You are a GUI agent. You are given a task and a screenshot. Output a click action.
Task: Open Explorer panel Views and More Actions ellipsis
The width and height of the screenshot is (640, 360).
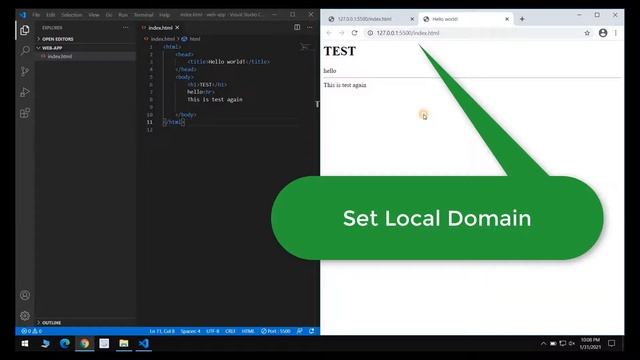(x=125, y=27)
